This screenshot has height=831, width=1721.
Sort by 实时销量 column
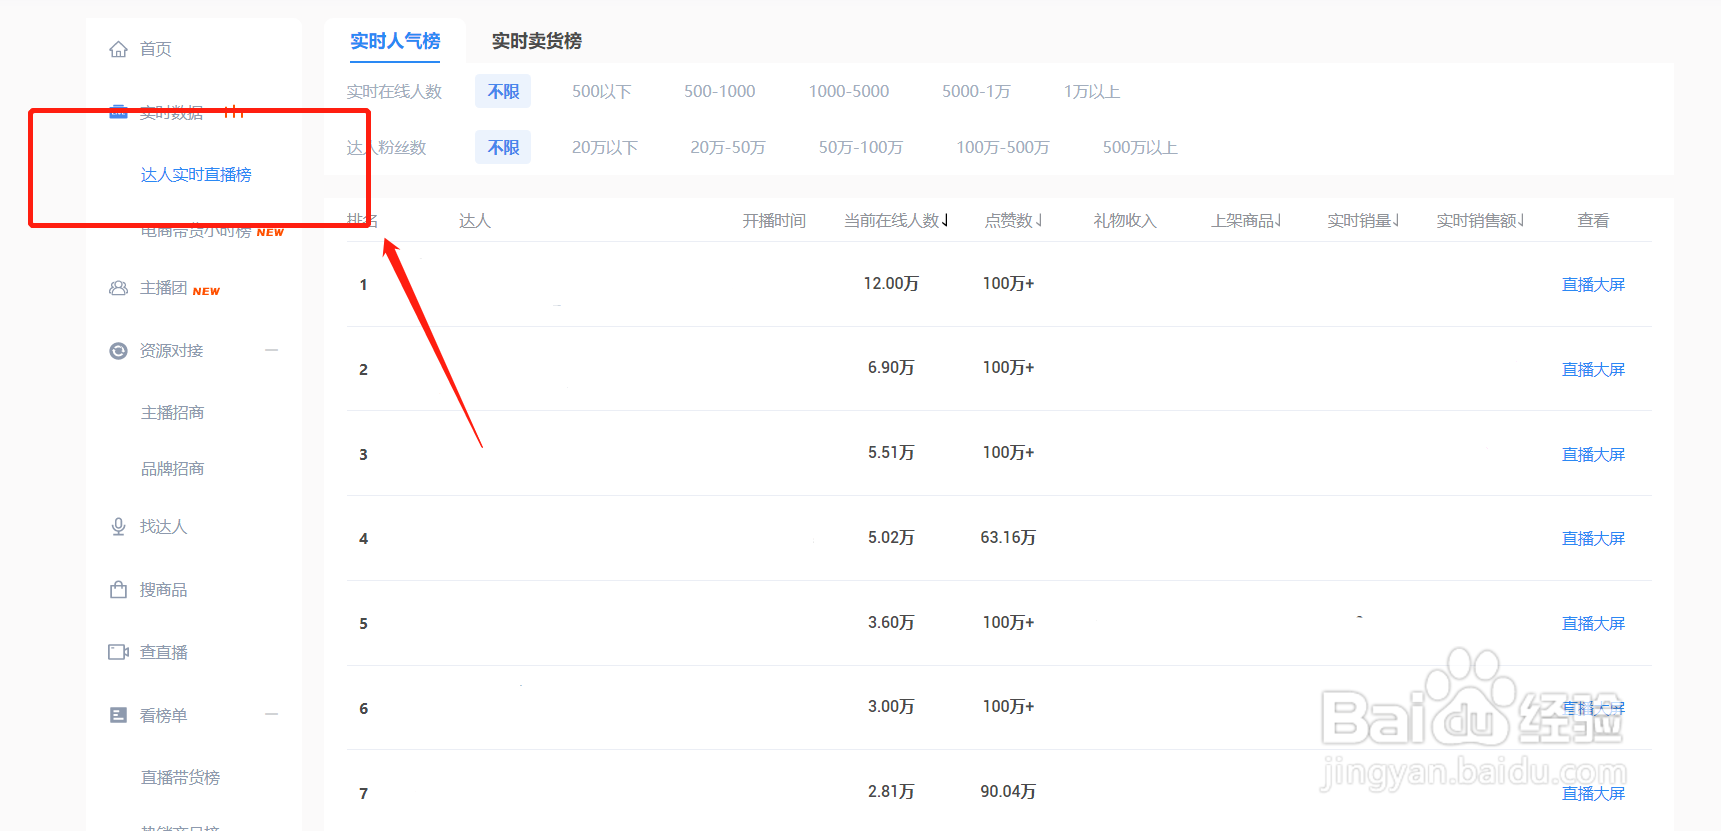[x=1363, y=221]
